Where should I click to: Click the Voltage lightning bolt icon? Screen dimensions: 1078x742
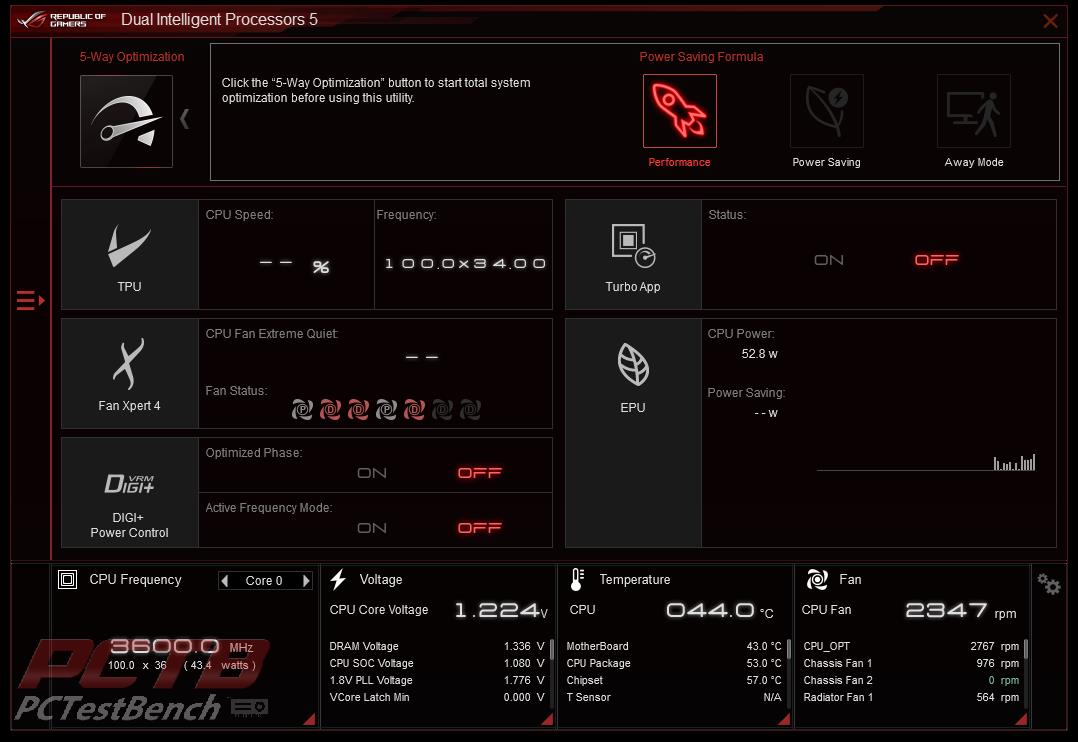point(338,580)
